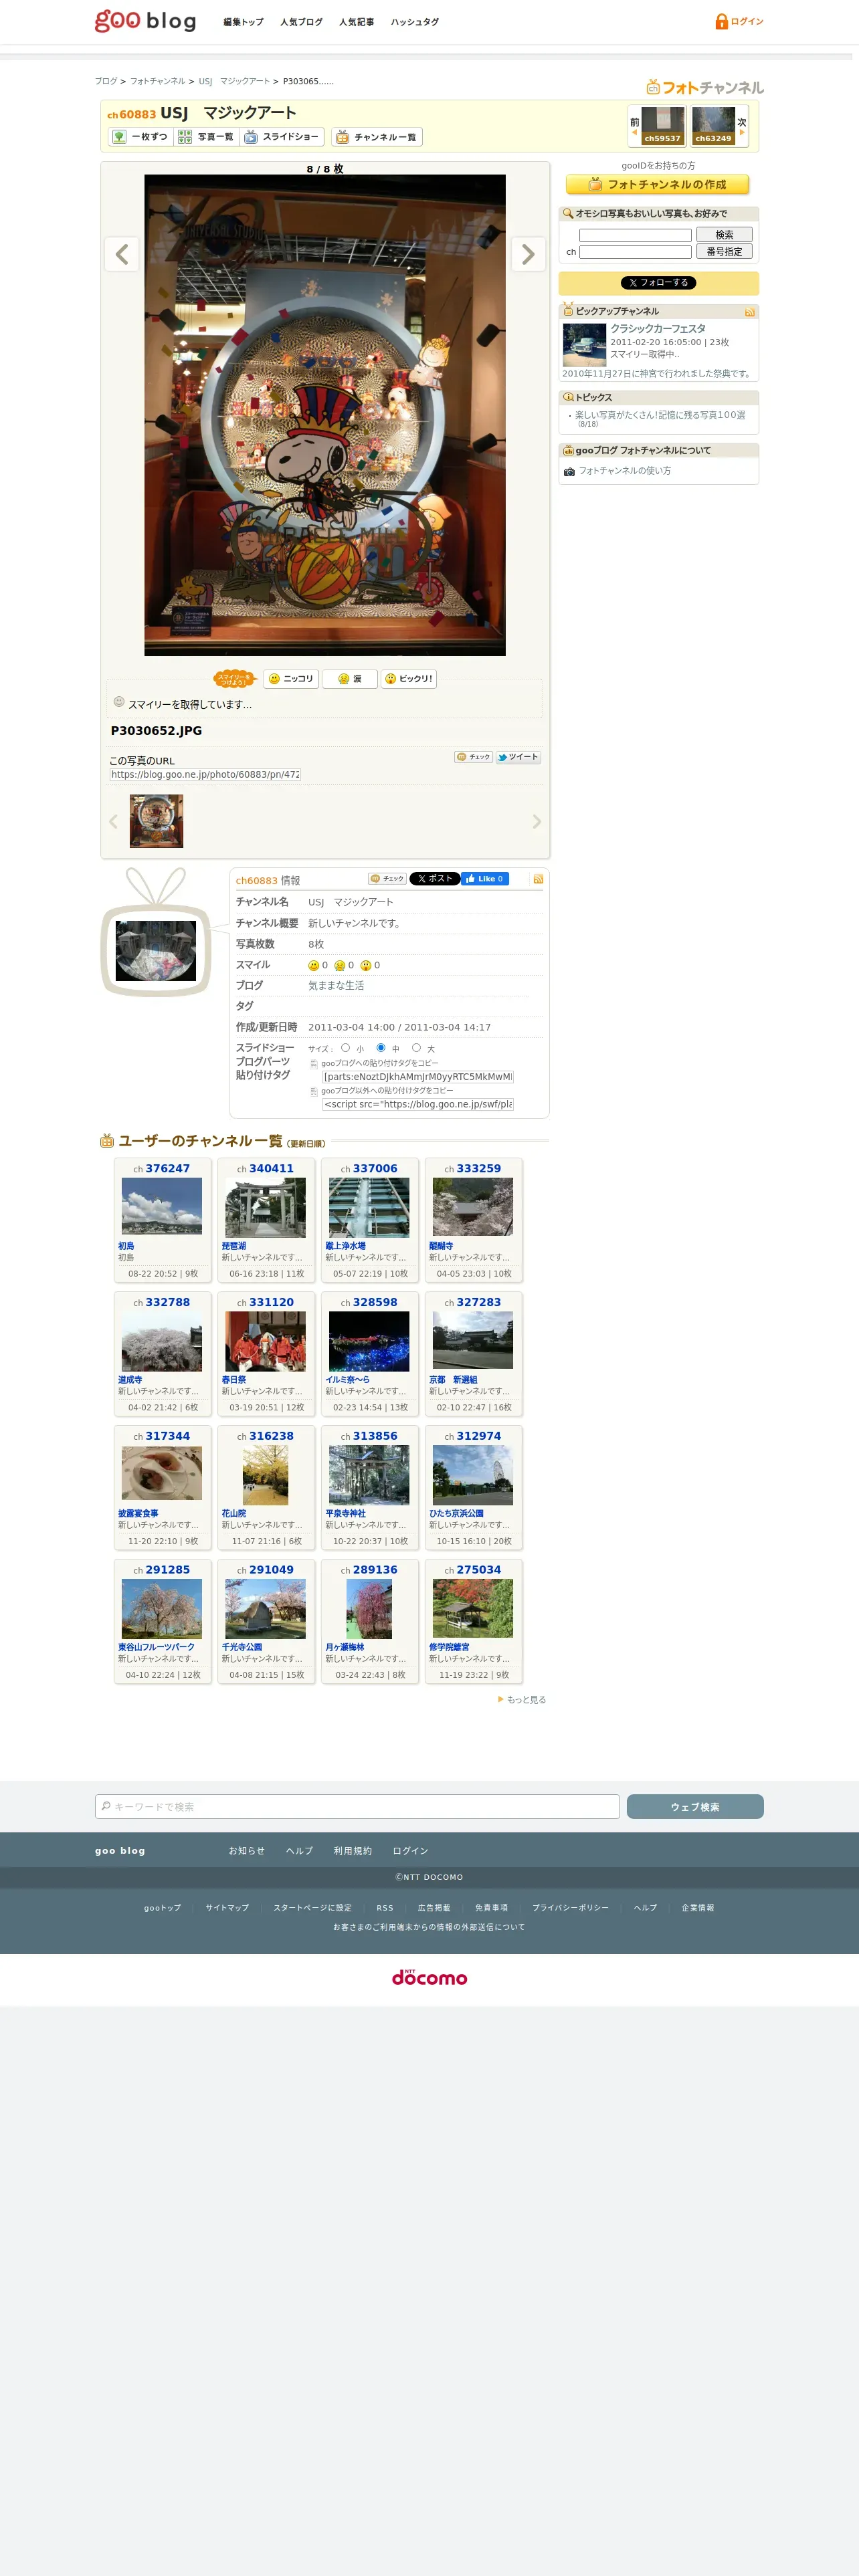Click the script embed tag field
The image size is (859, 2576).
[x=418, y=1105]
